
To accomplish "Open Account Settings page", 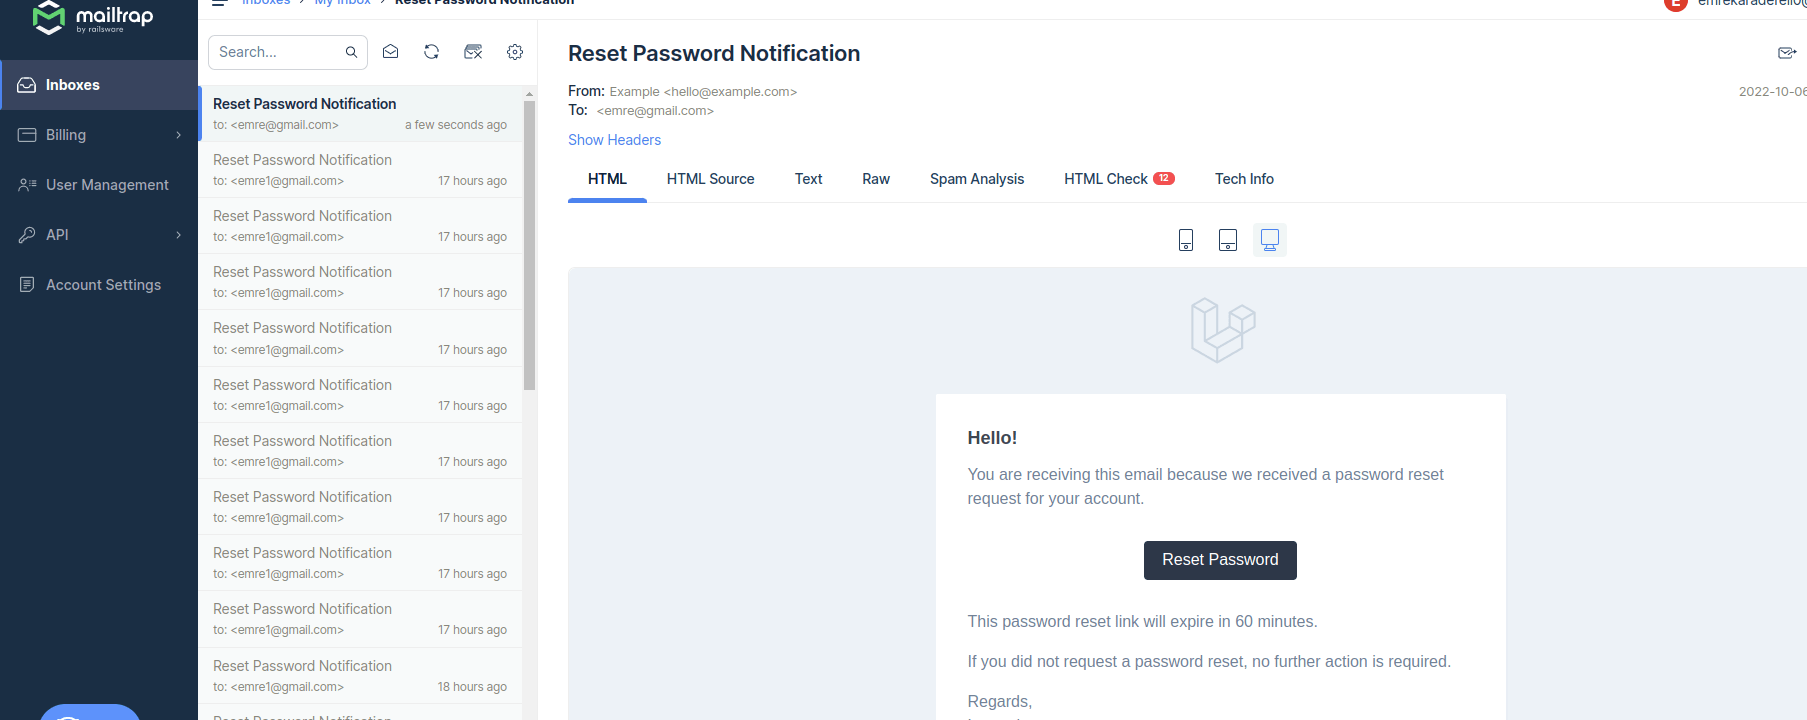I will (99, 285).
